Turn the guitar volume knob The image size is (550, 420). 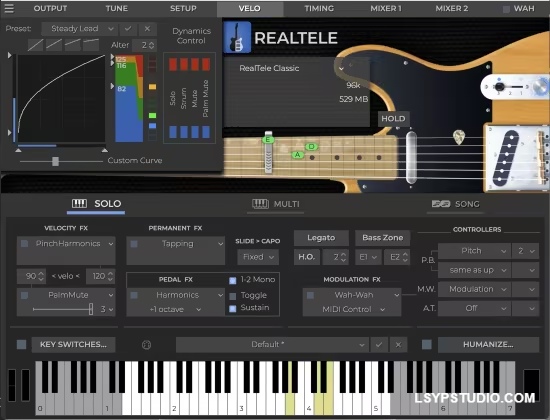pyautogui.click(x=541, y=87)
